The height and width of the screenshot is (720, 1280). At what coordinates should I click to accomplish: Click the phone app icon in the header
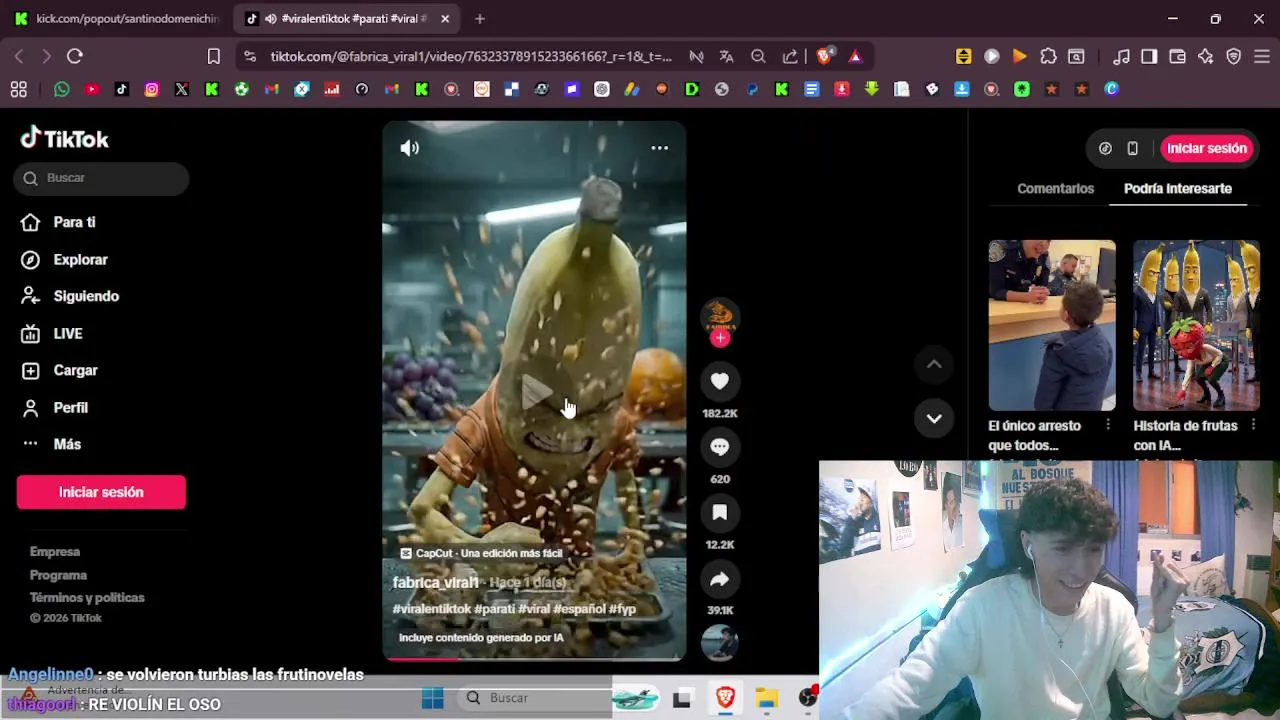[x=1132, y=148]
